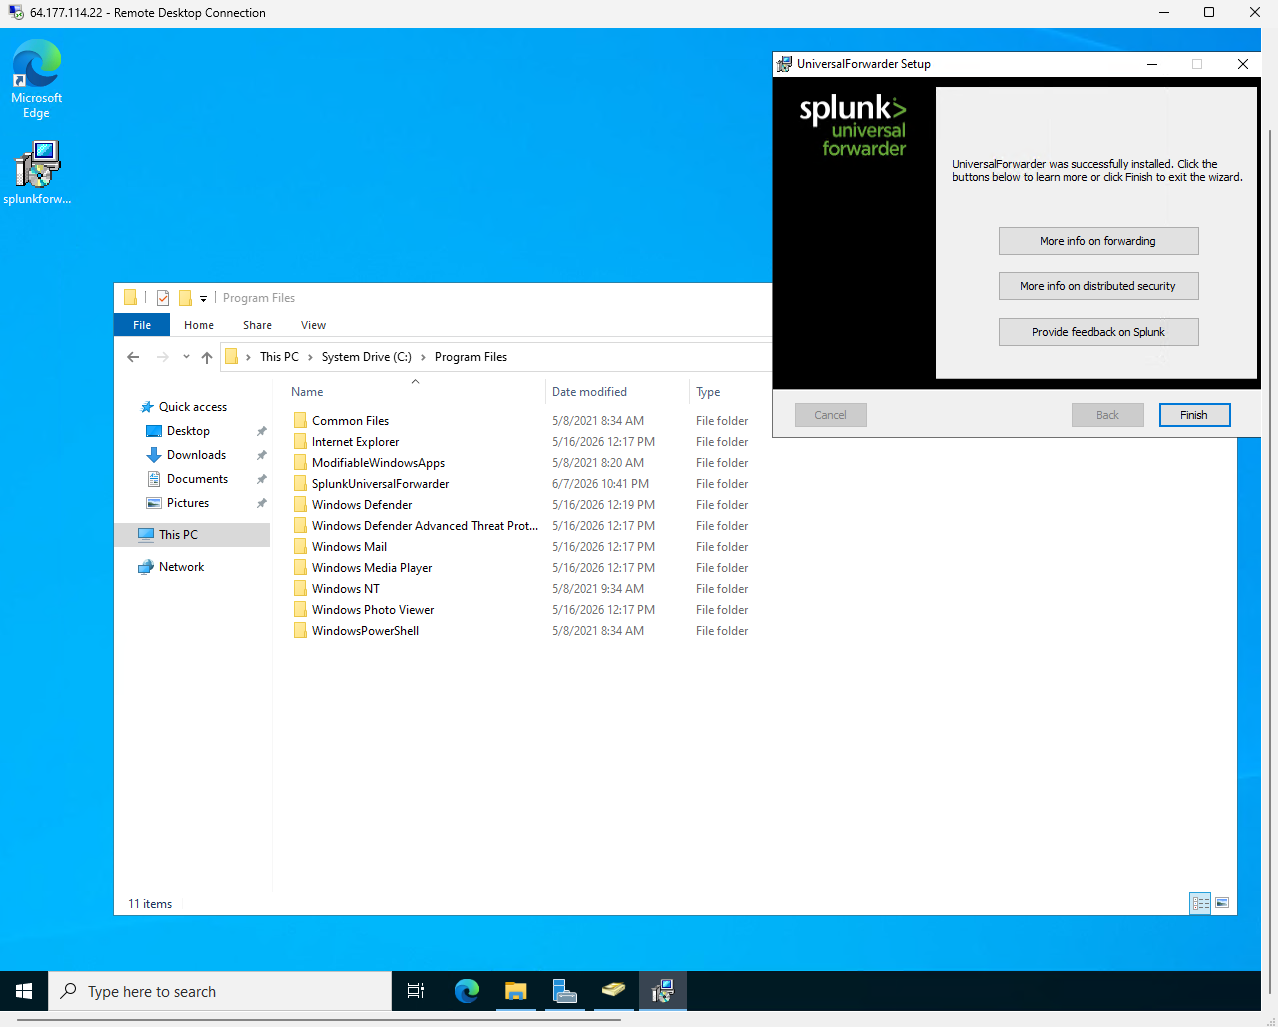Viewport: 1278px width, 1027px height.
Task: Select the Windows Defender folder
Action: tap(362, 505)
